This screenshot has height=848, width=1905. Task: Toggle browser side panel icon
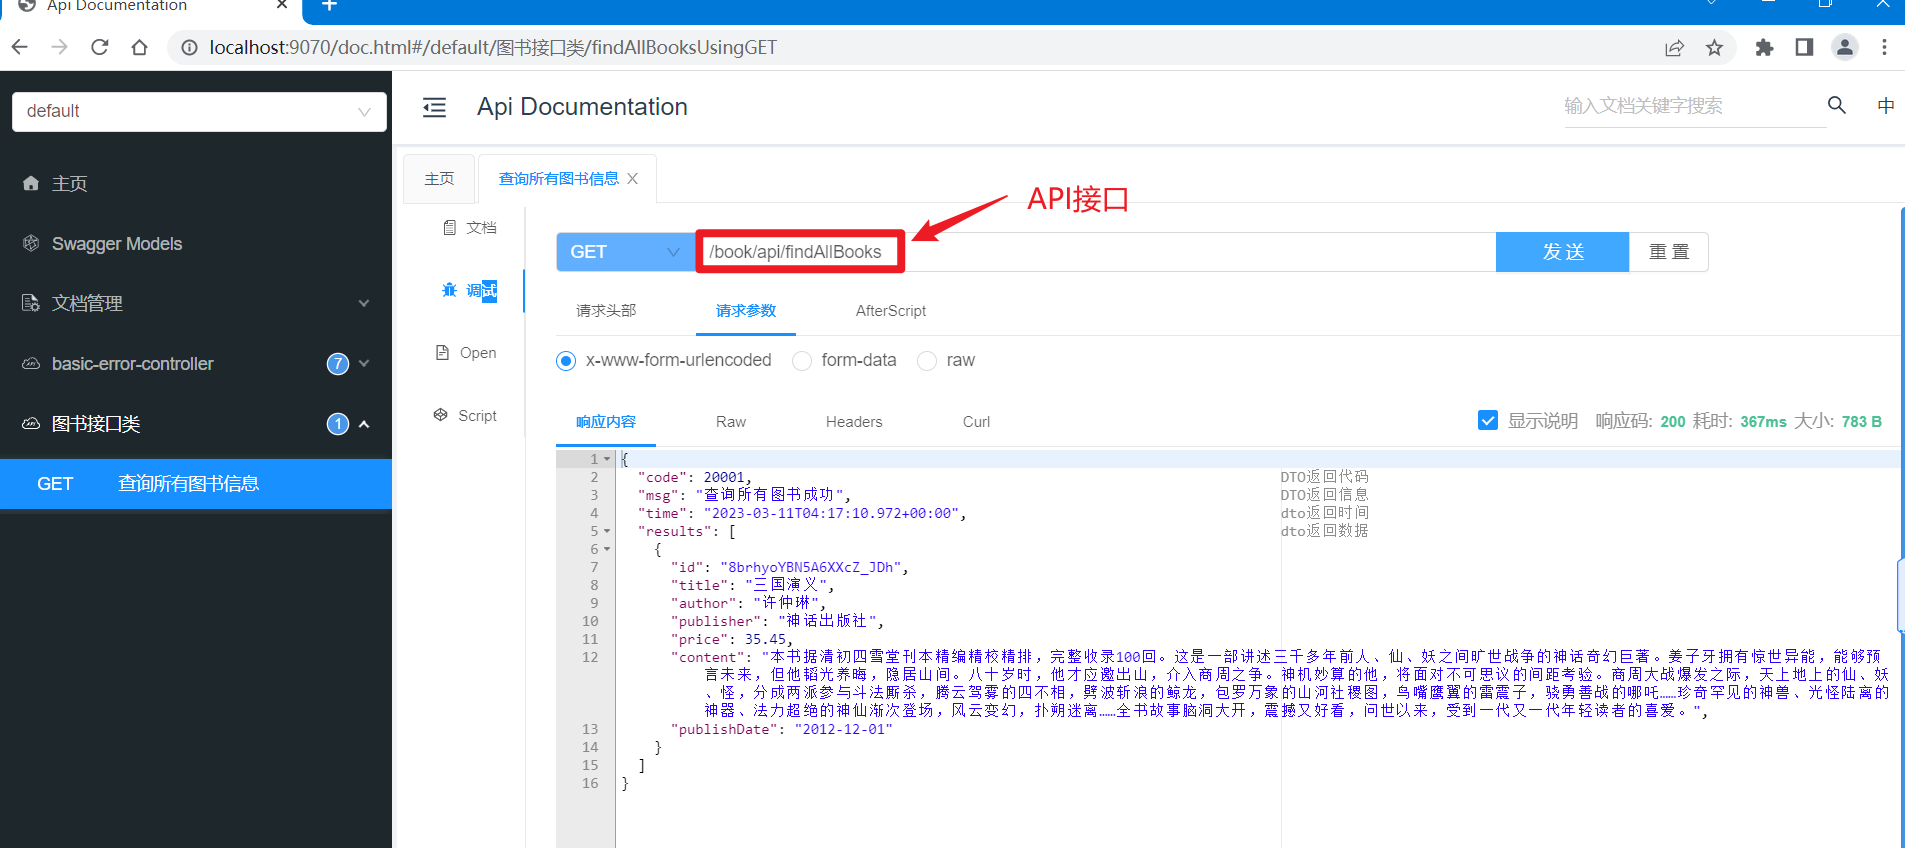pos(1804,47)
